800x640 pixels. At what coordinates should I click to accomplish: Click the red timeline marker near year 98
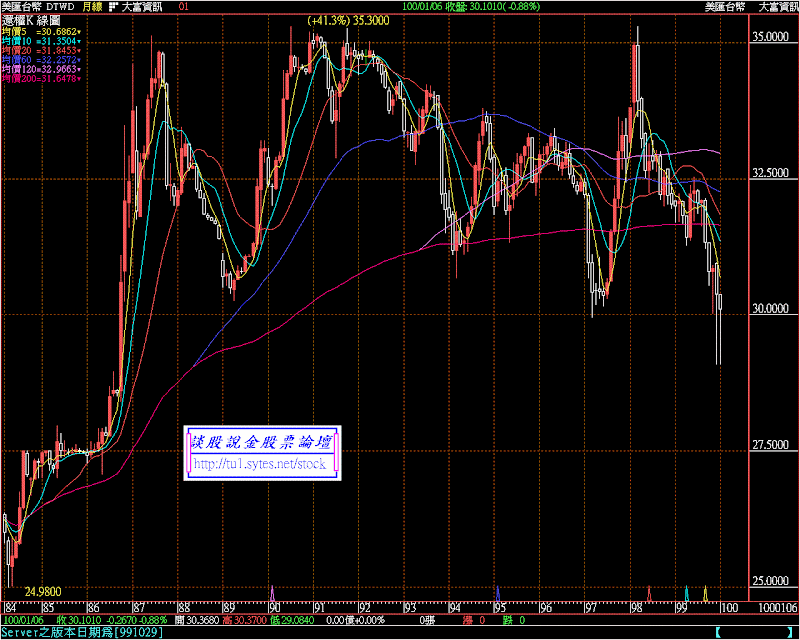pos(649,593)
